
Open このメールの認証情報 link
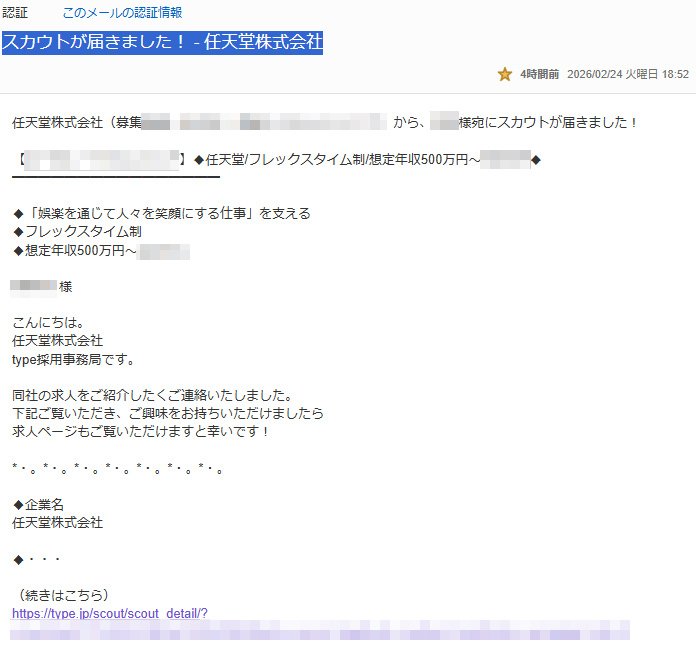[123, 12]
